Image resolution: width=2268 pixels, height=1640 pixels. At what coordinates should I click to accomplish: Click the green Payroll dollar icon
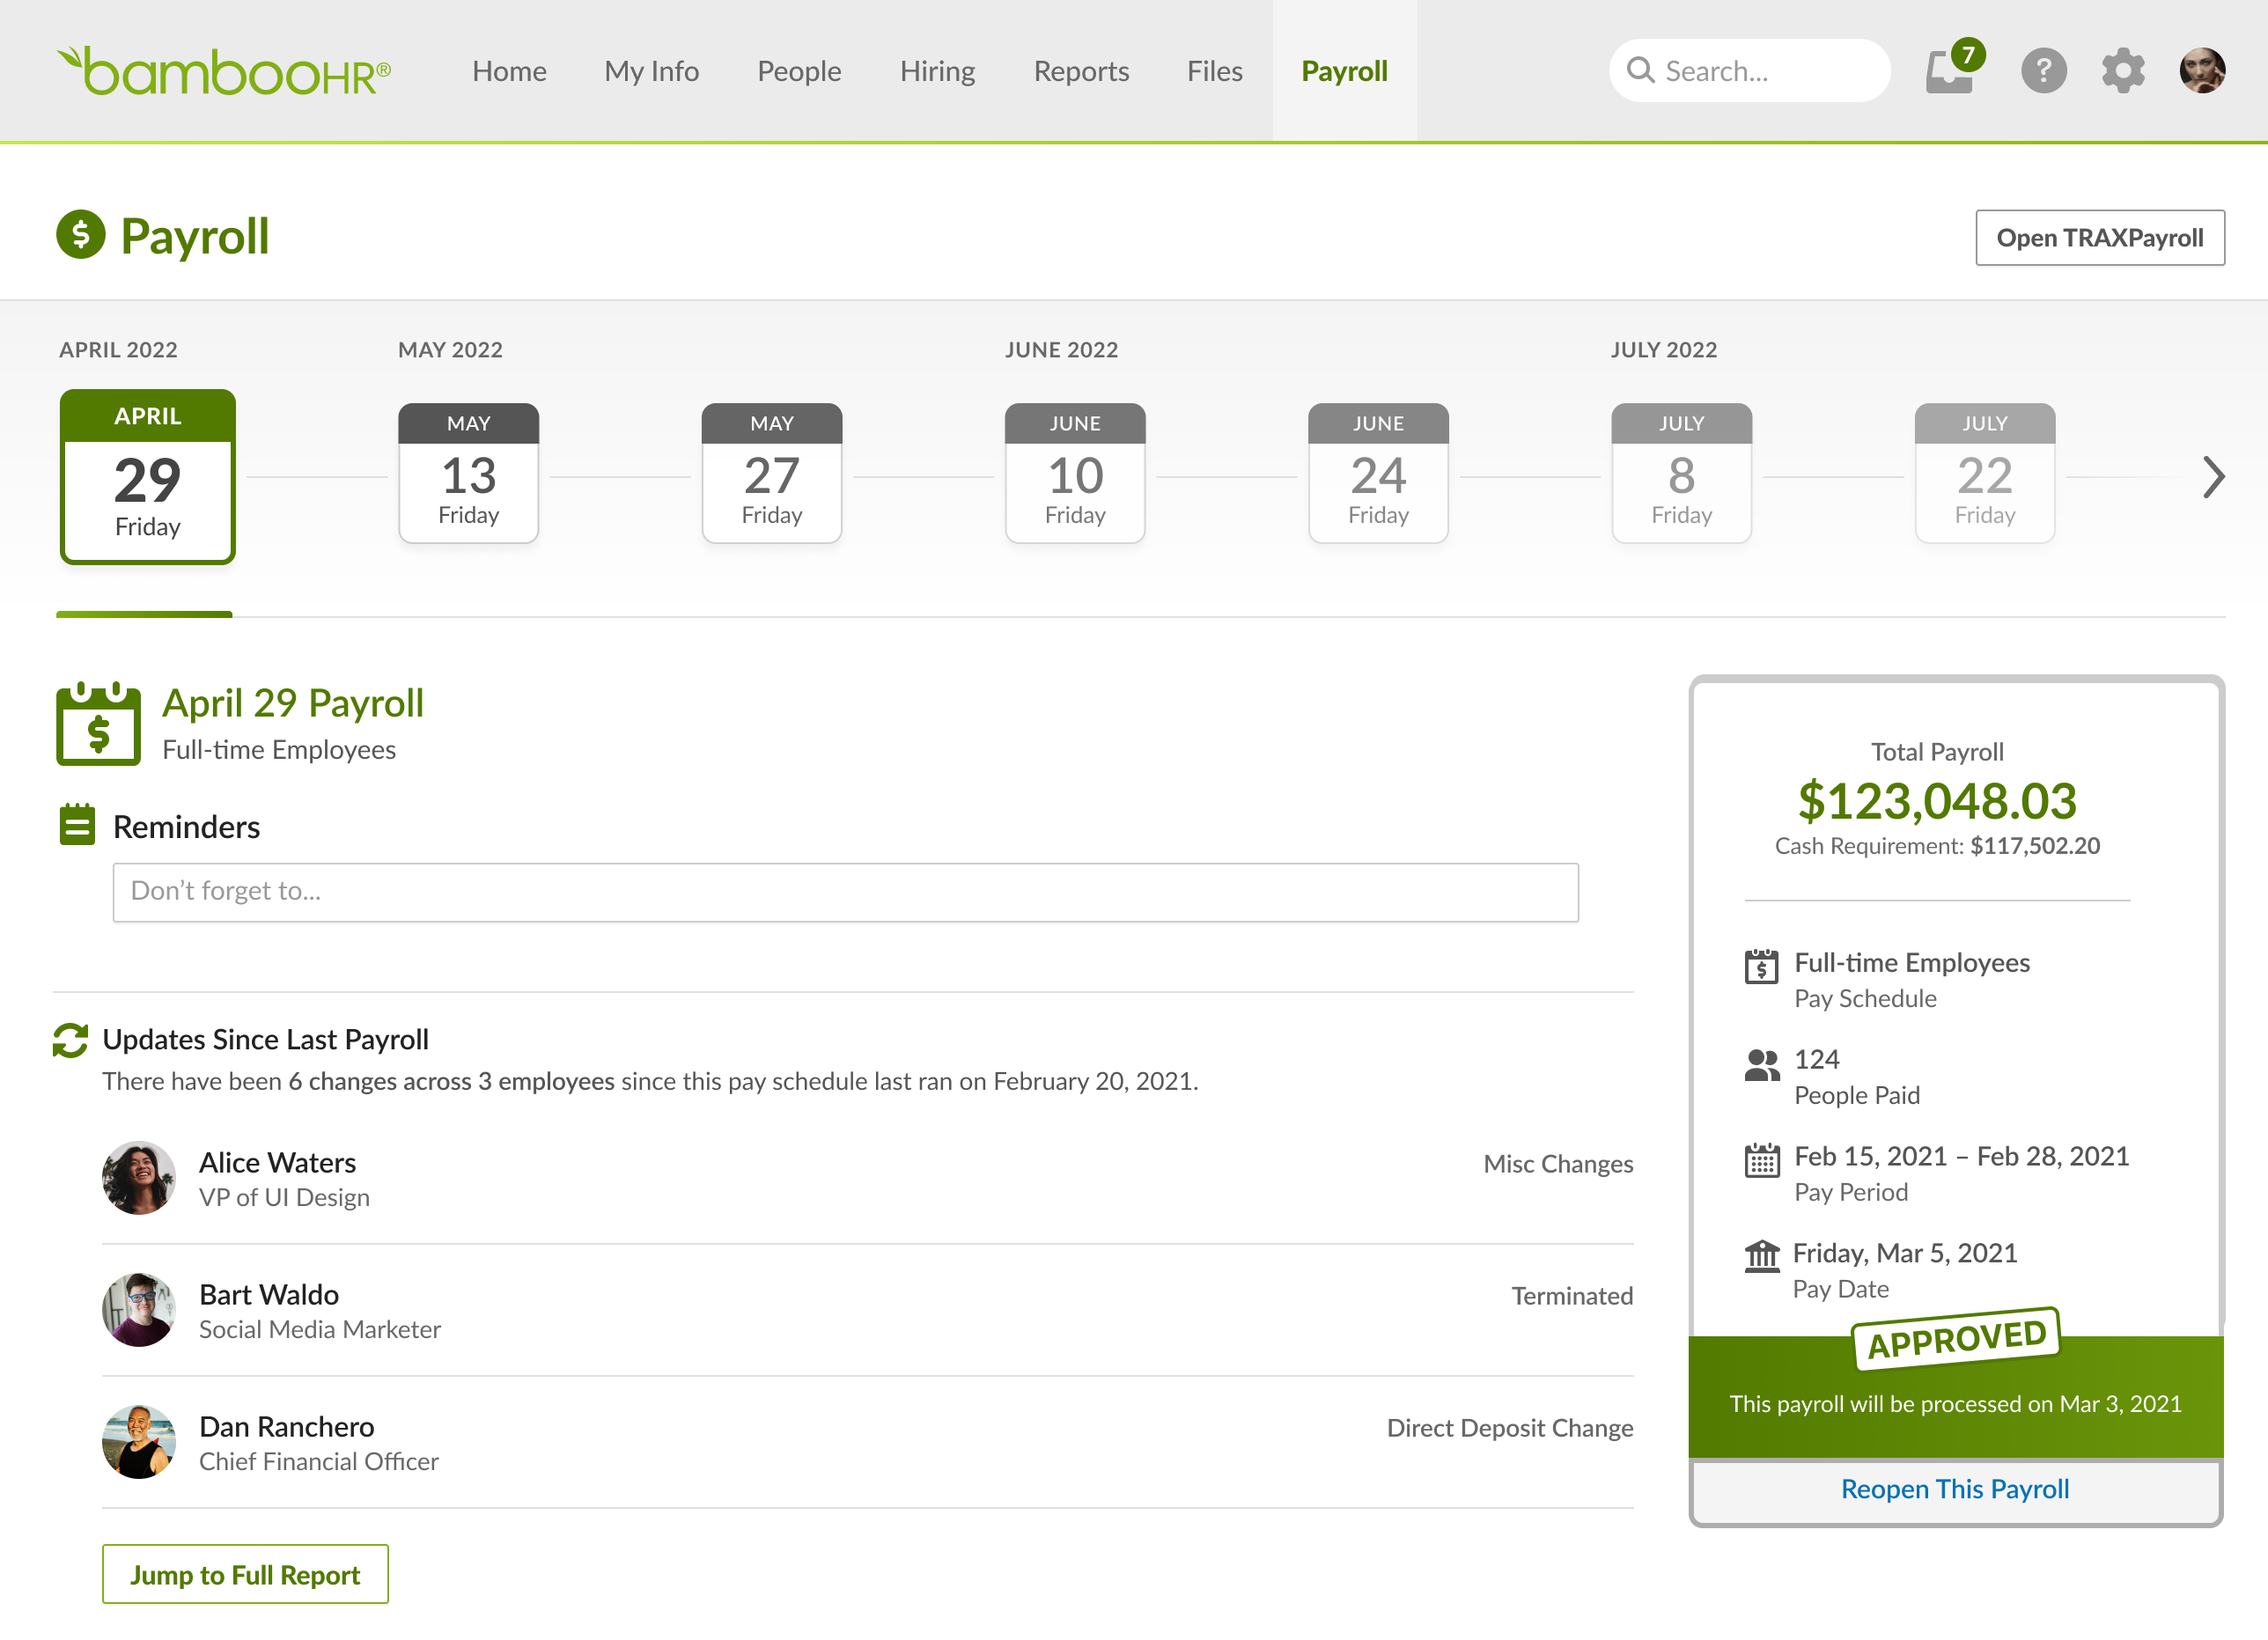[x=80, y=235]
